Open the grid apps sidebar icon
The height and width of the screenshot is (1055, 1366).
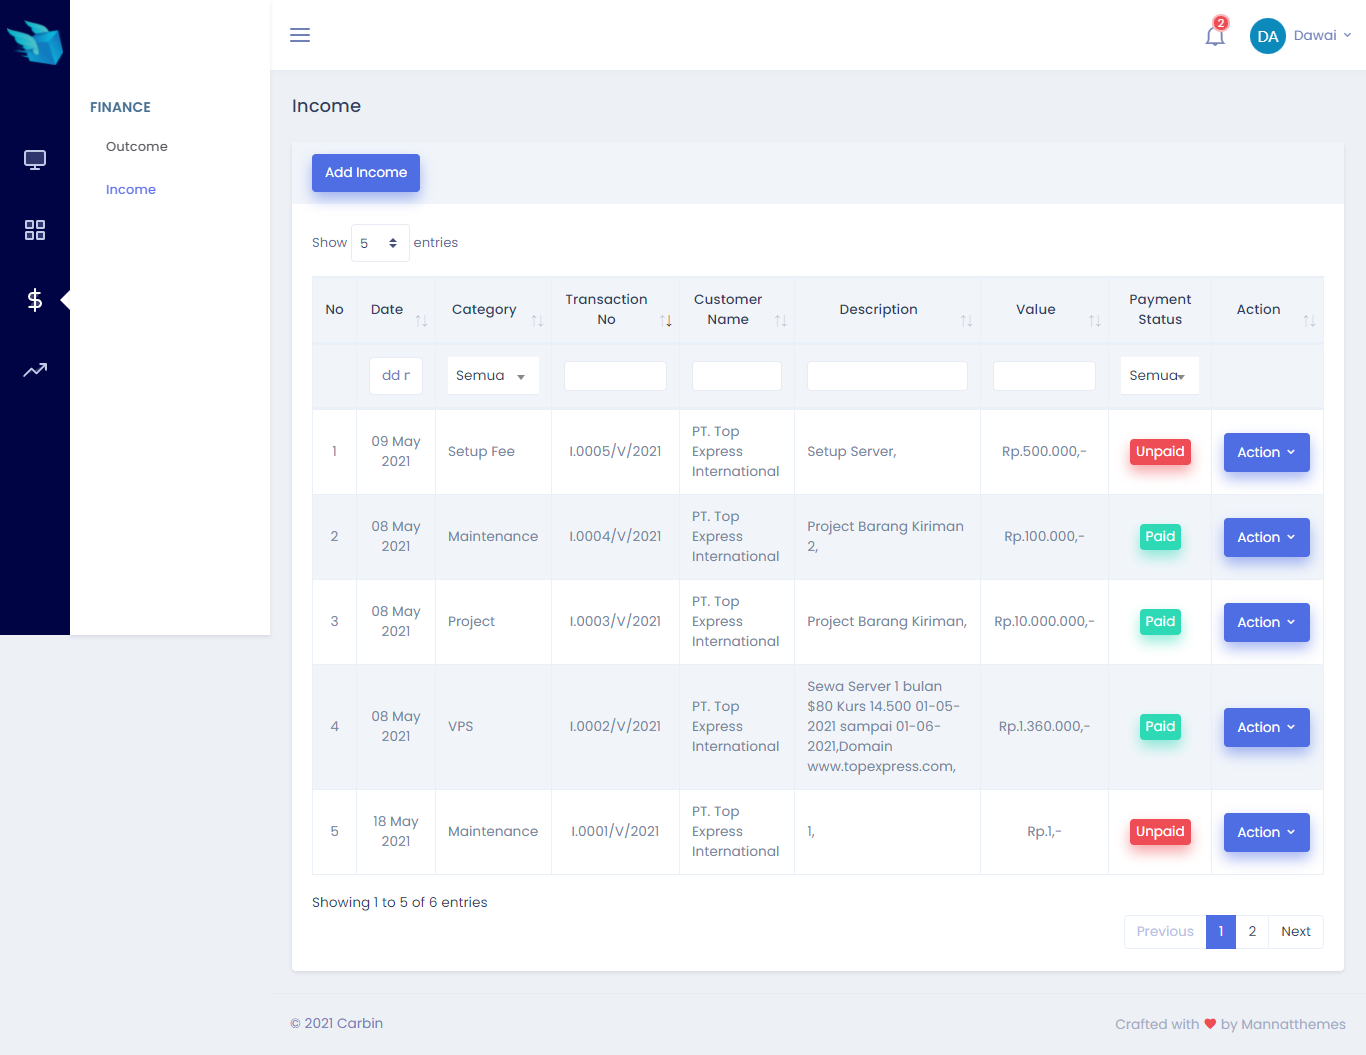click(35, 230)
